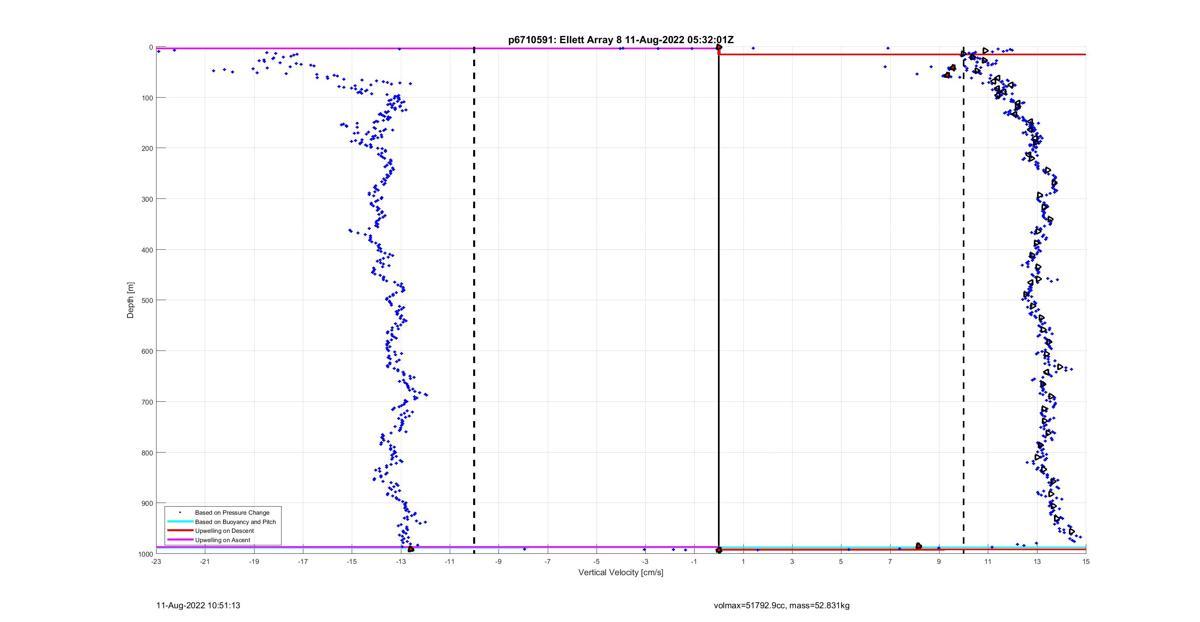Click x-axis tick label 13
Viewport: 1200px width, 622px height.
tap(1037, 561)
